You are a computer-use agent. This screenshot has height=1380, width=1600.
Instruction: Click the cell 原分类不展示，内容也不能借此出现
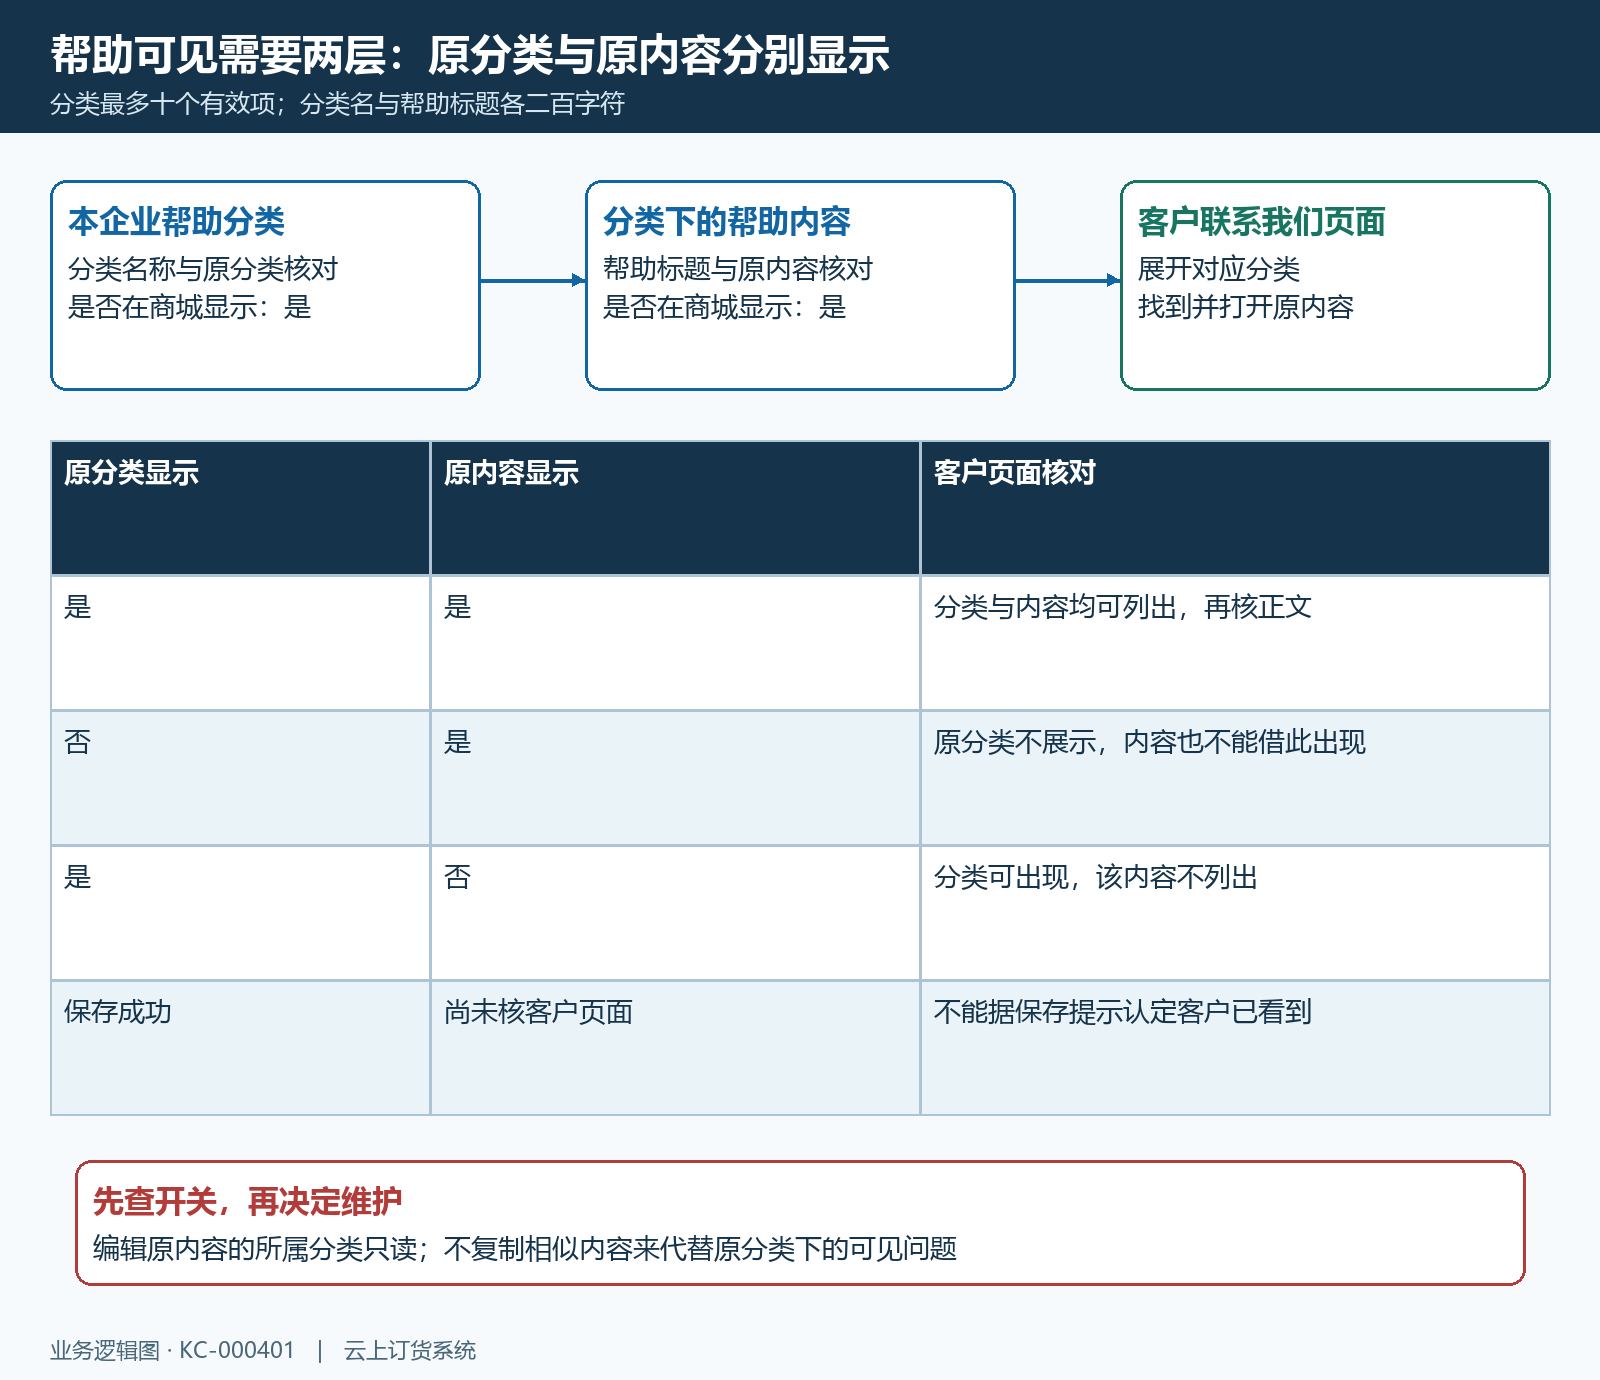click(x=1235, y=778)
